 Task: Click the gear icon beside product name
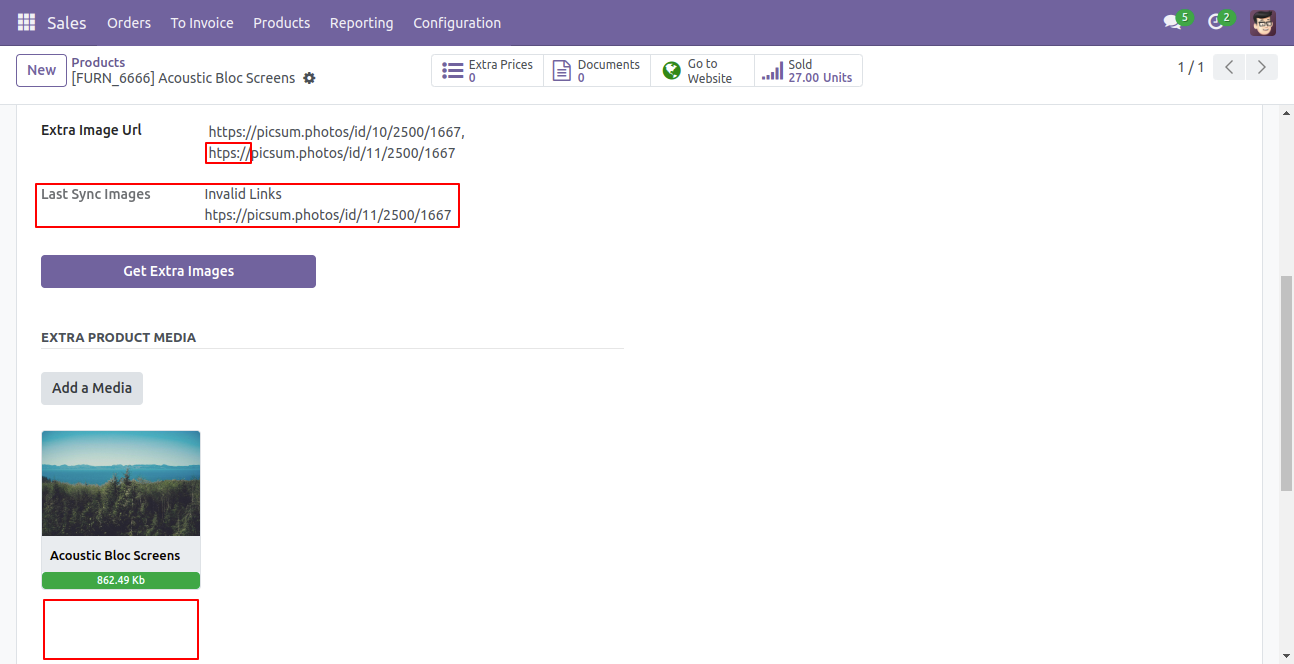(x=309, y=78)
